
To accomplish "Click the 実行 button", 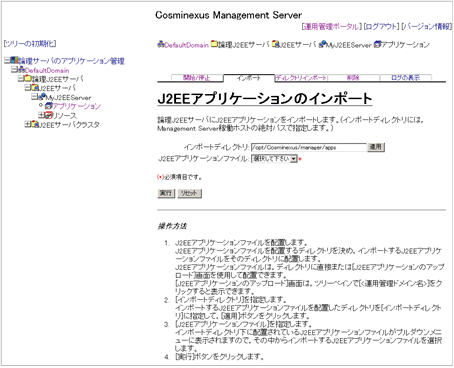I will click(x=166, y=193).
